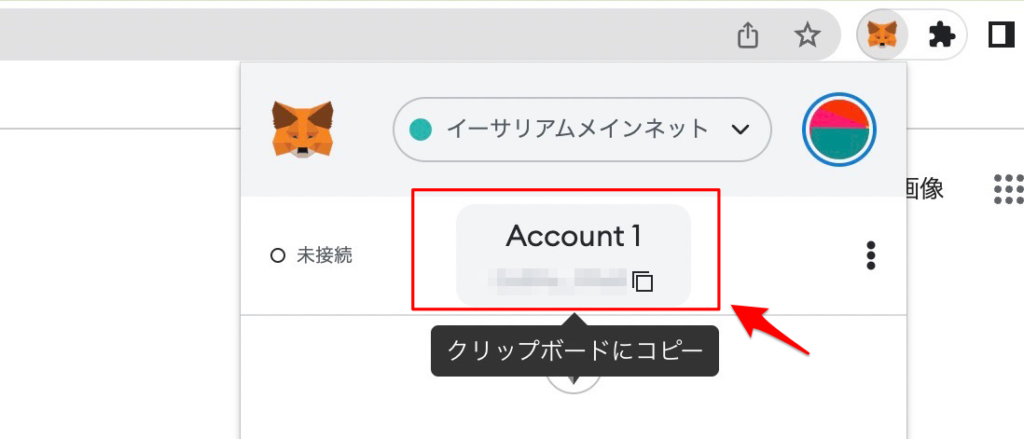The height and width of the screenshot is (439, 1024).
Task: Click the round button hidden below tooltip
Action: tap(573, 382)
